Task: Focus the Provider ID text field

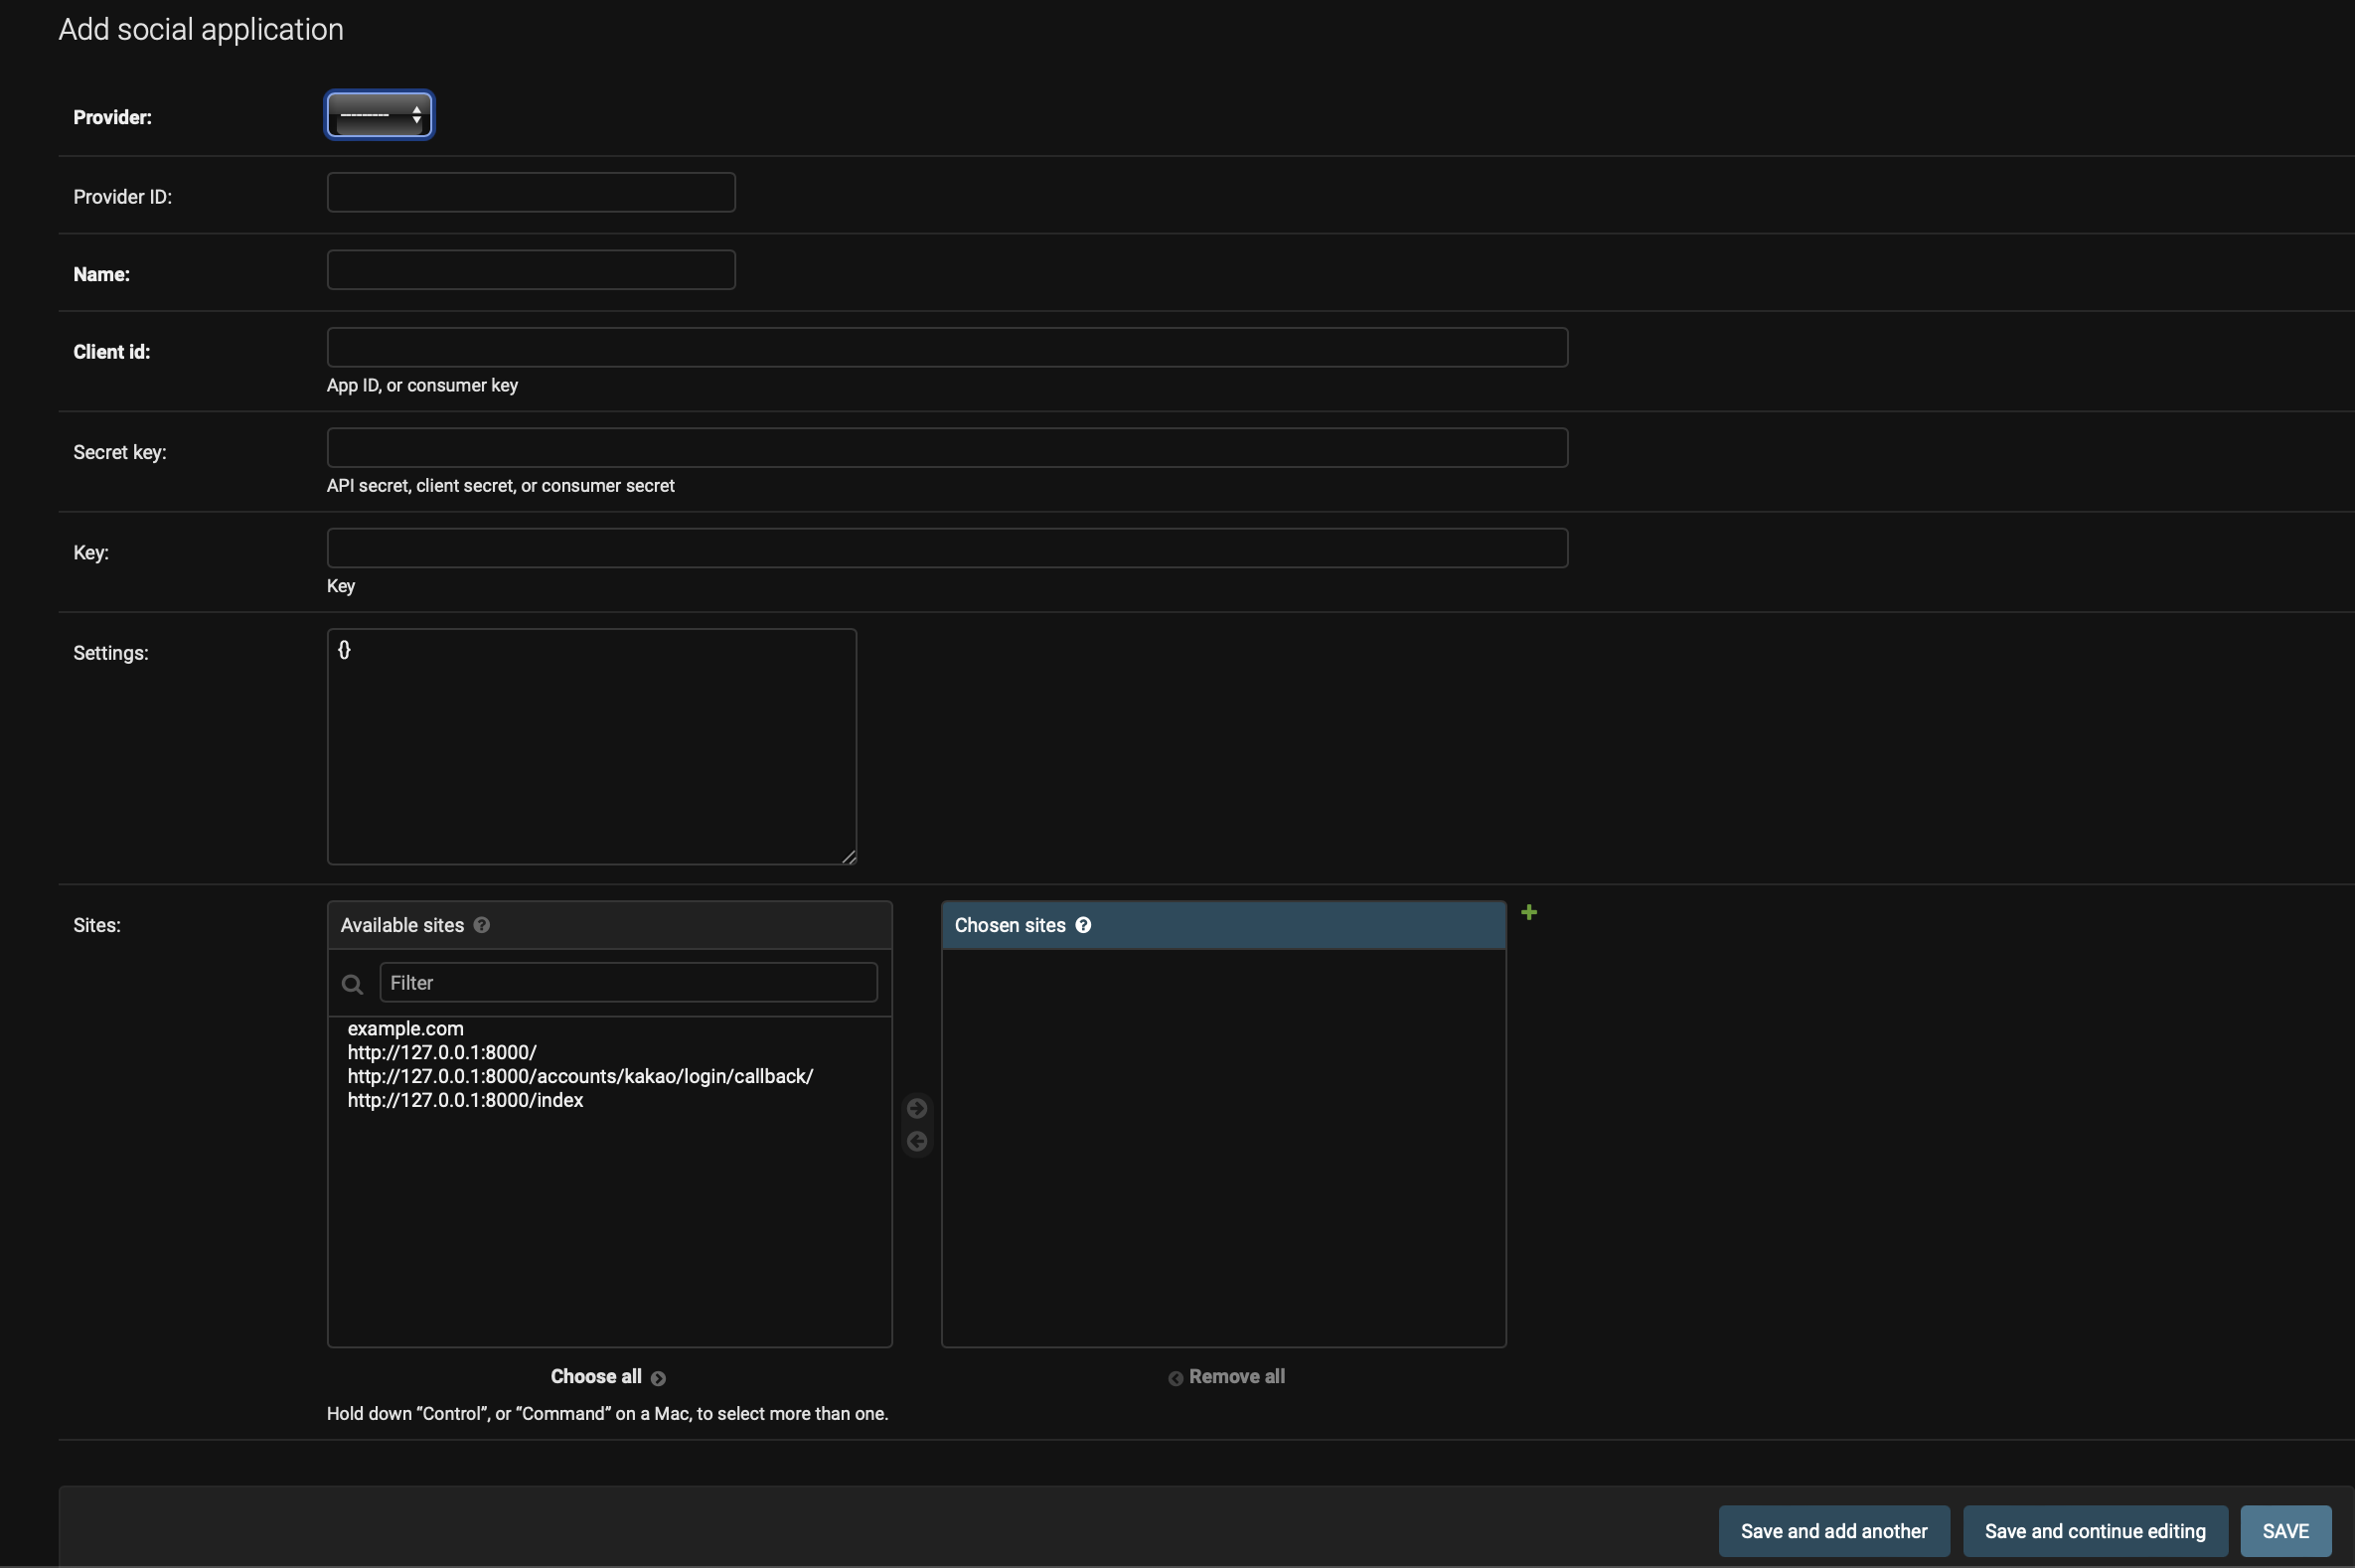Action: (x=531, y=192)
